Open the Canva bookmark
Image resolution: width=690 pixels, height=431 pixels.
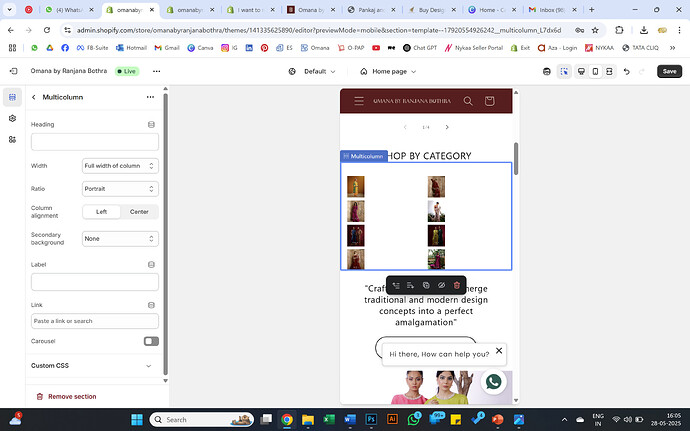(200, 48)
